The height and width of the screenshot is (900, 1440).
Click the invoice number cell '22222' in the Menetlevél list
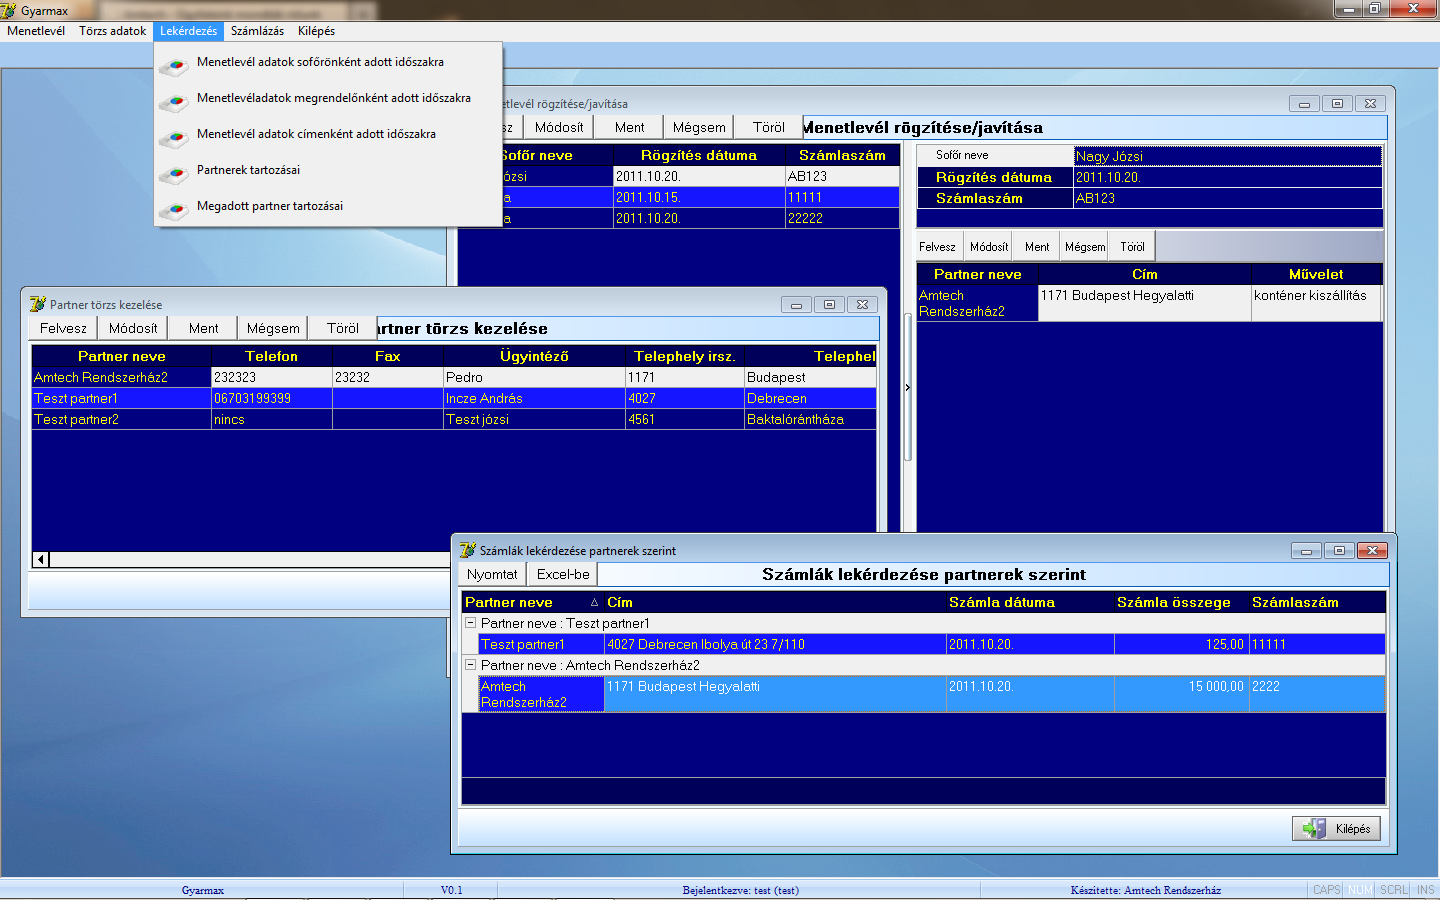point(842,218)
